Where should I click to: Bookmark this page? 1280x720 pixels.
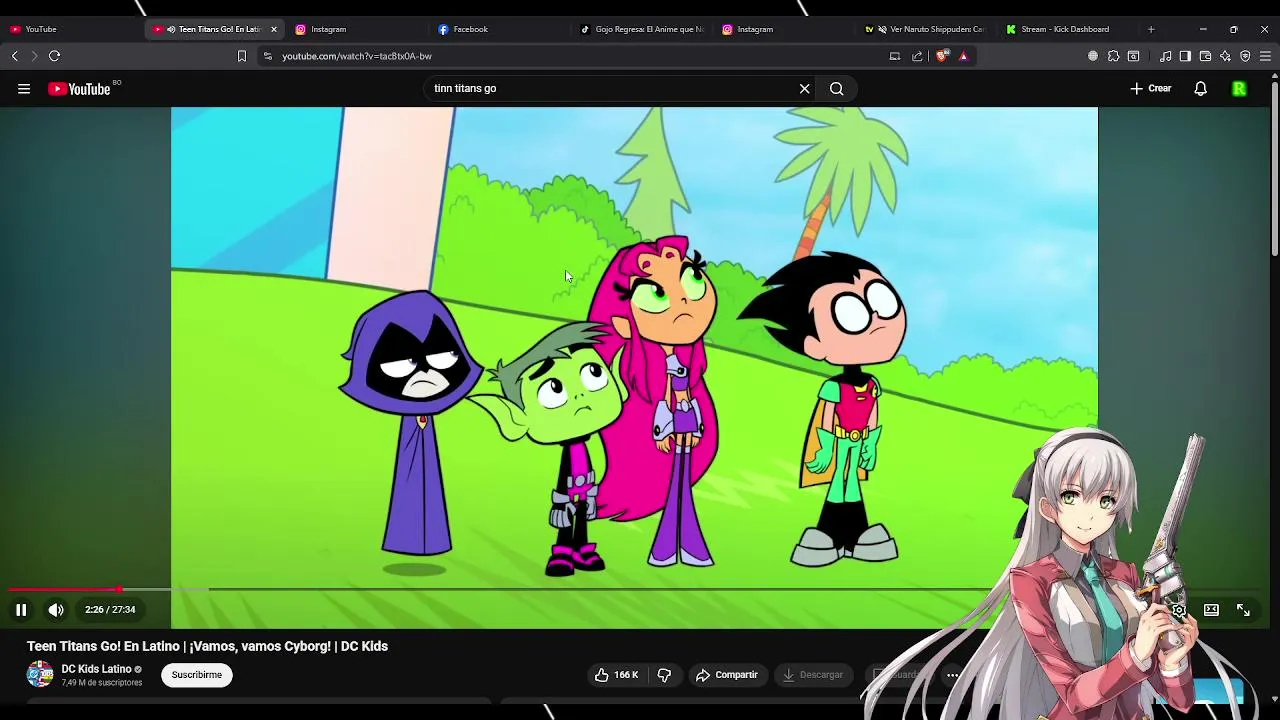(x=241, y=56)
